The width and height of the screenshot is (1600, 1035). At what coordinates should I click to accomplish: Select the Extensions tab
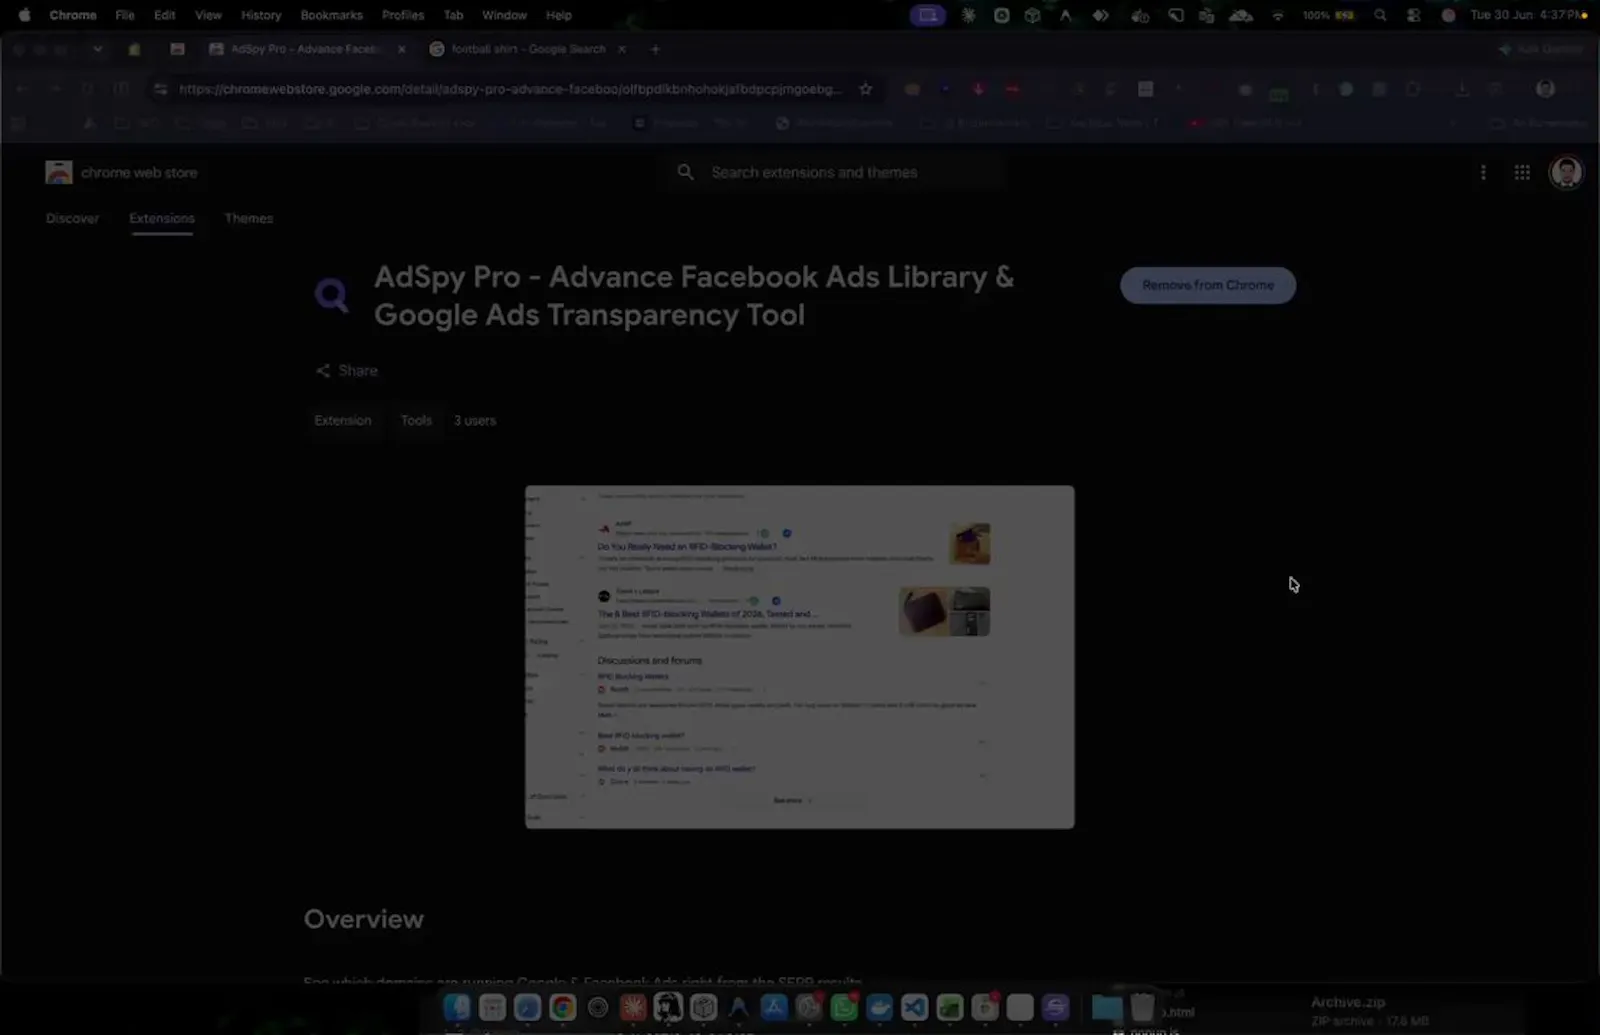tap(162, 218)
